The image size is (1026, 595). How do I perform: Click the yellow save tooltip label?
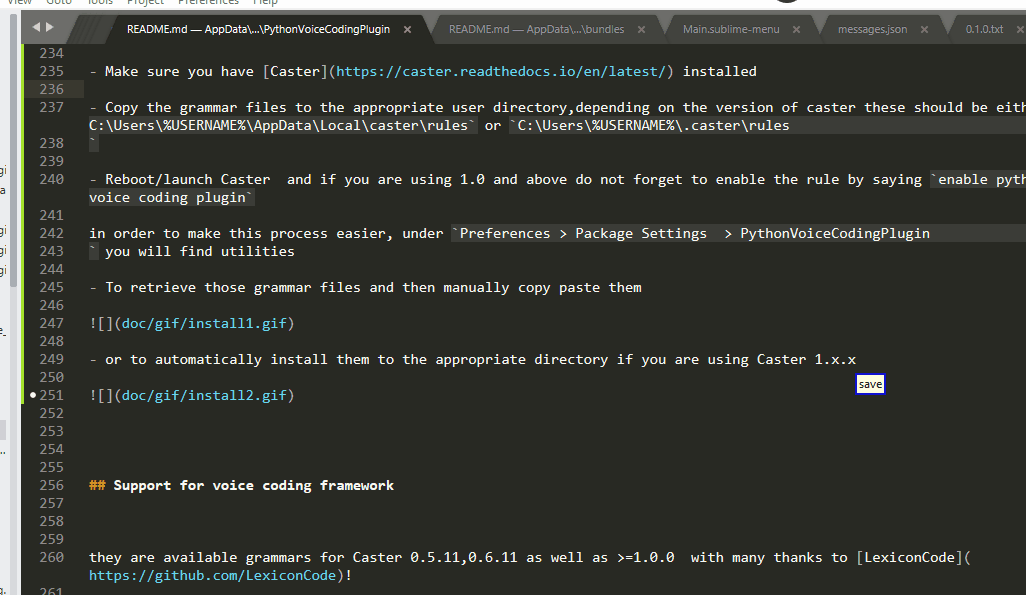click(x=870, y=384)
